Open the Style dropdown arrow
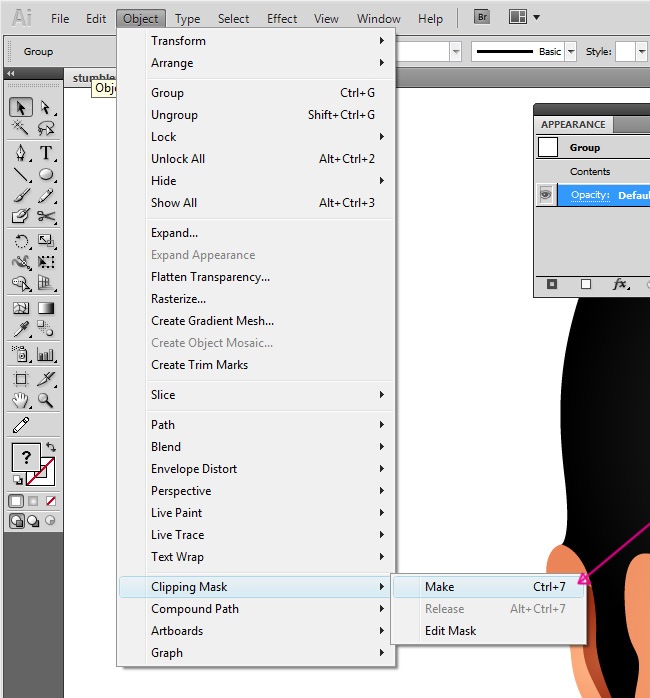 642,51
